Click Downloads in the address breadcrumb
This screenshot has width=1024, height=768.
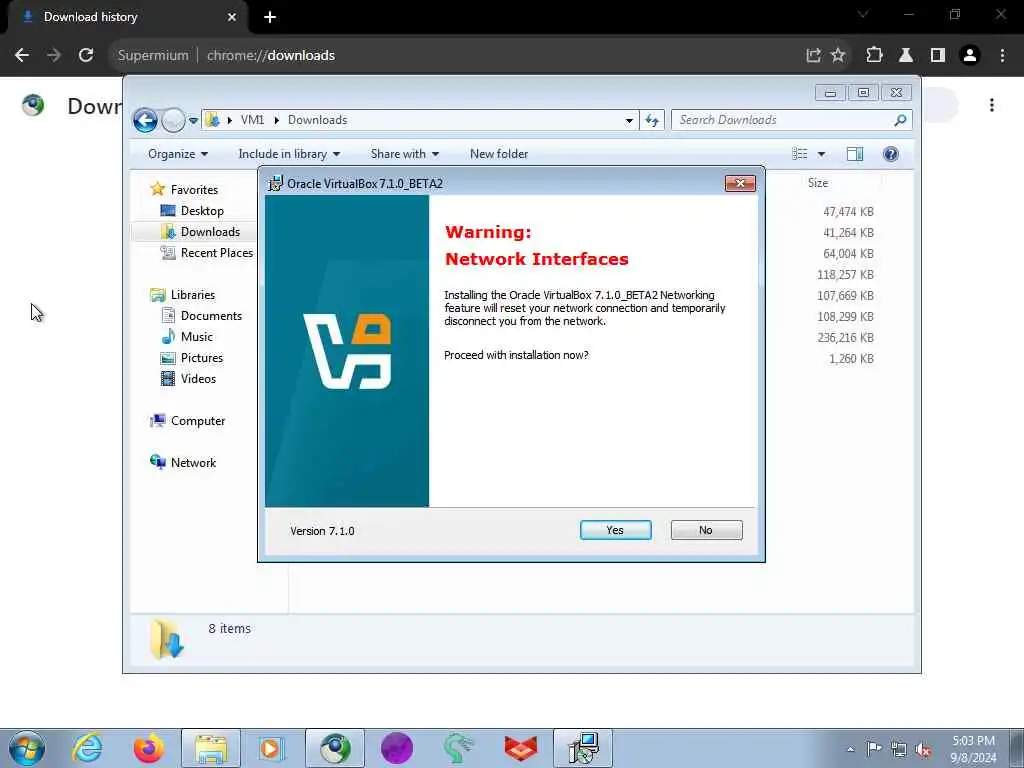317,120
